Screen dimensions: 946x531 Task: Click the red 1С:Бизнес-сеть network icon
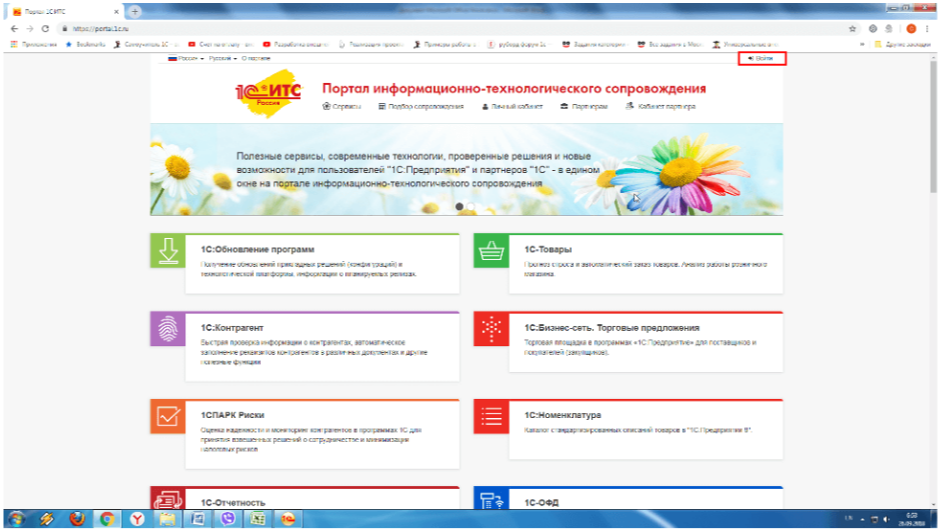(491, 330)
